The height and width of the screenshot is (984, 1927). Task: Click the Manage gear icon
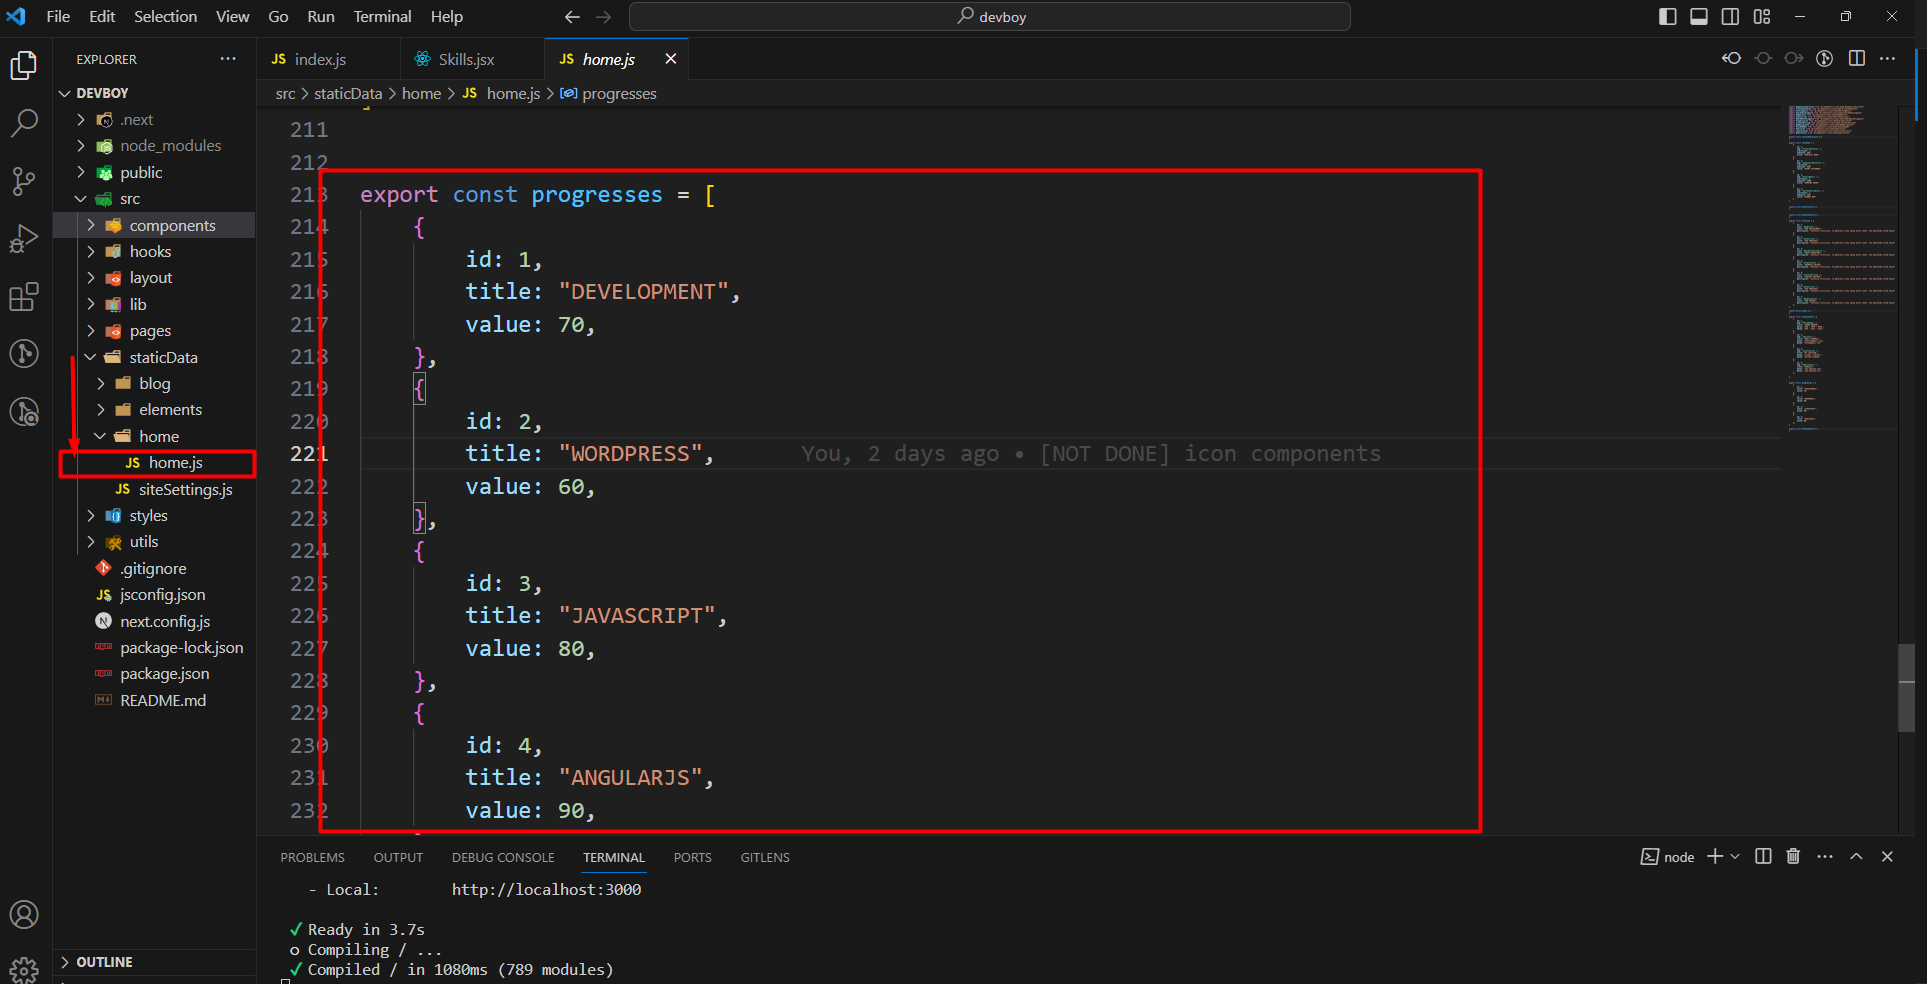click(24, 968)
